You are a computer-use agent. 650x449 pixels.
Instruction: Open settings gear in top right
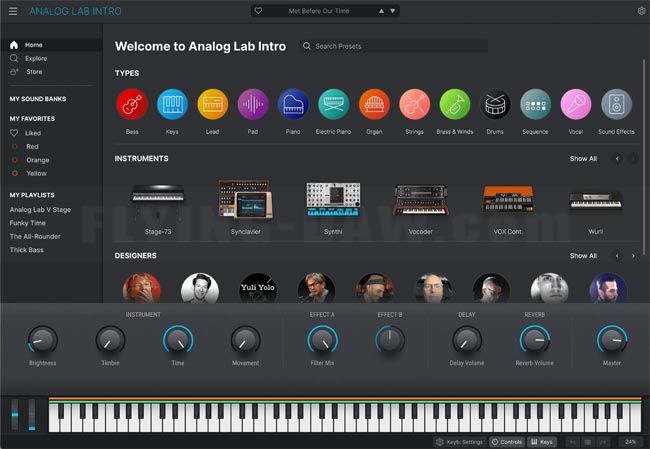pos(641,11)
